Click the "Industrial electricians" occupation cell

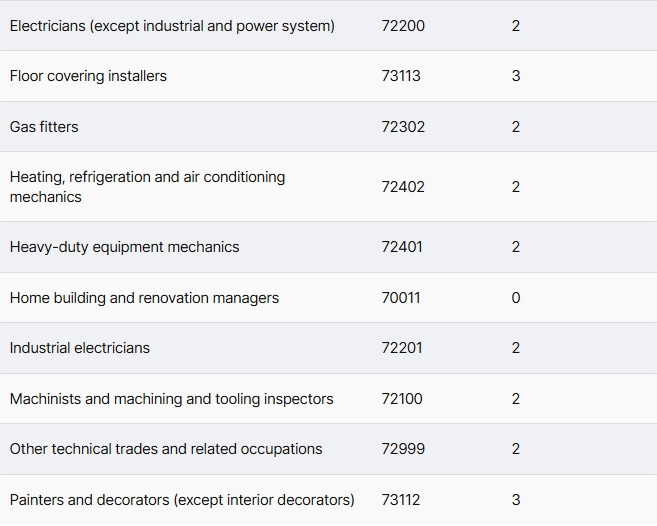pyautogui.click(x=80, y=348)
